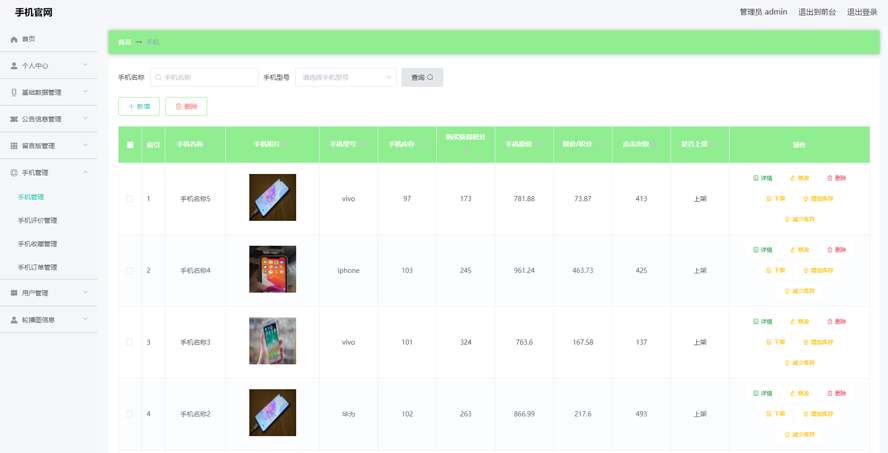The width and height of the screenshot is (888, 453).
Task: Select 手机订单管理 in the sidebar
Action: point(37,267)
